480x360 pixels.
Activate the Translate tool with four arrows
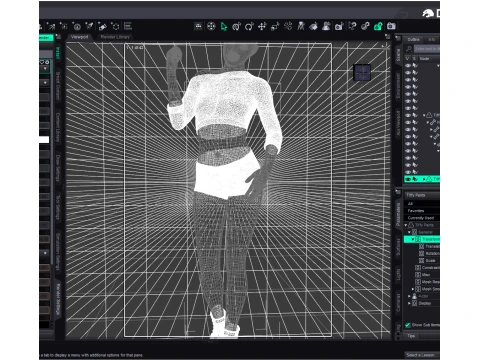pyautogui.click(x=262, y=26)
